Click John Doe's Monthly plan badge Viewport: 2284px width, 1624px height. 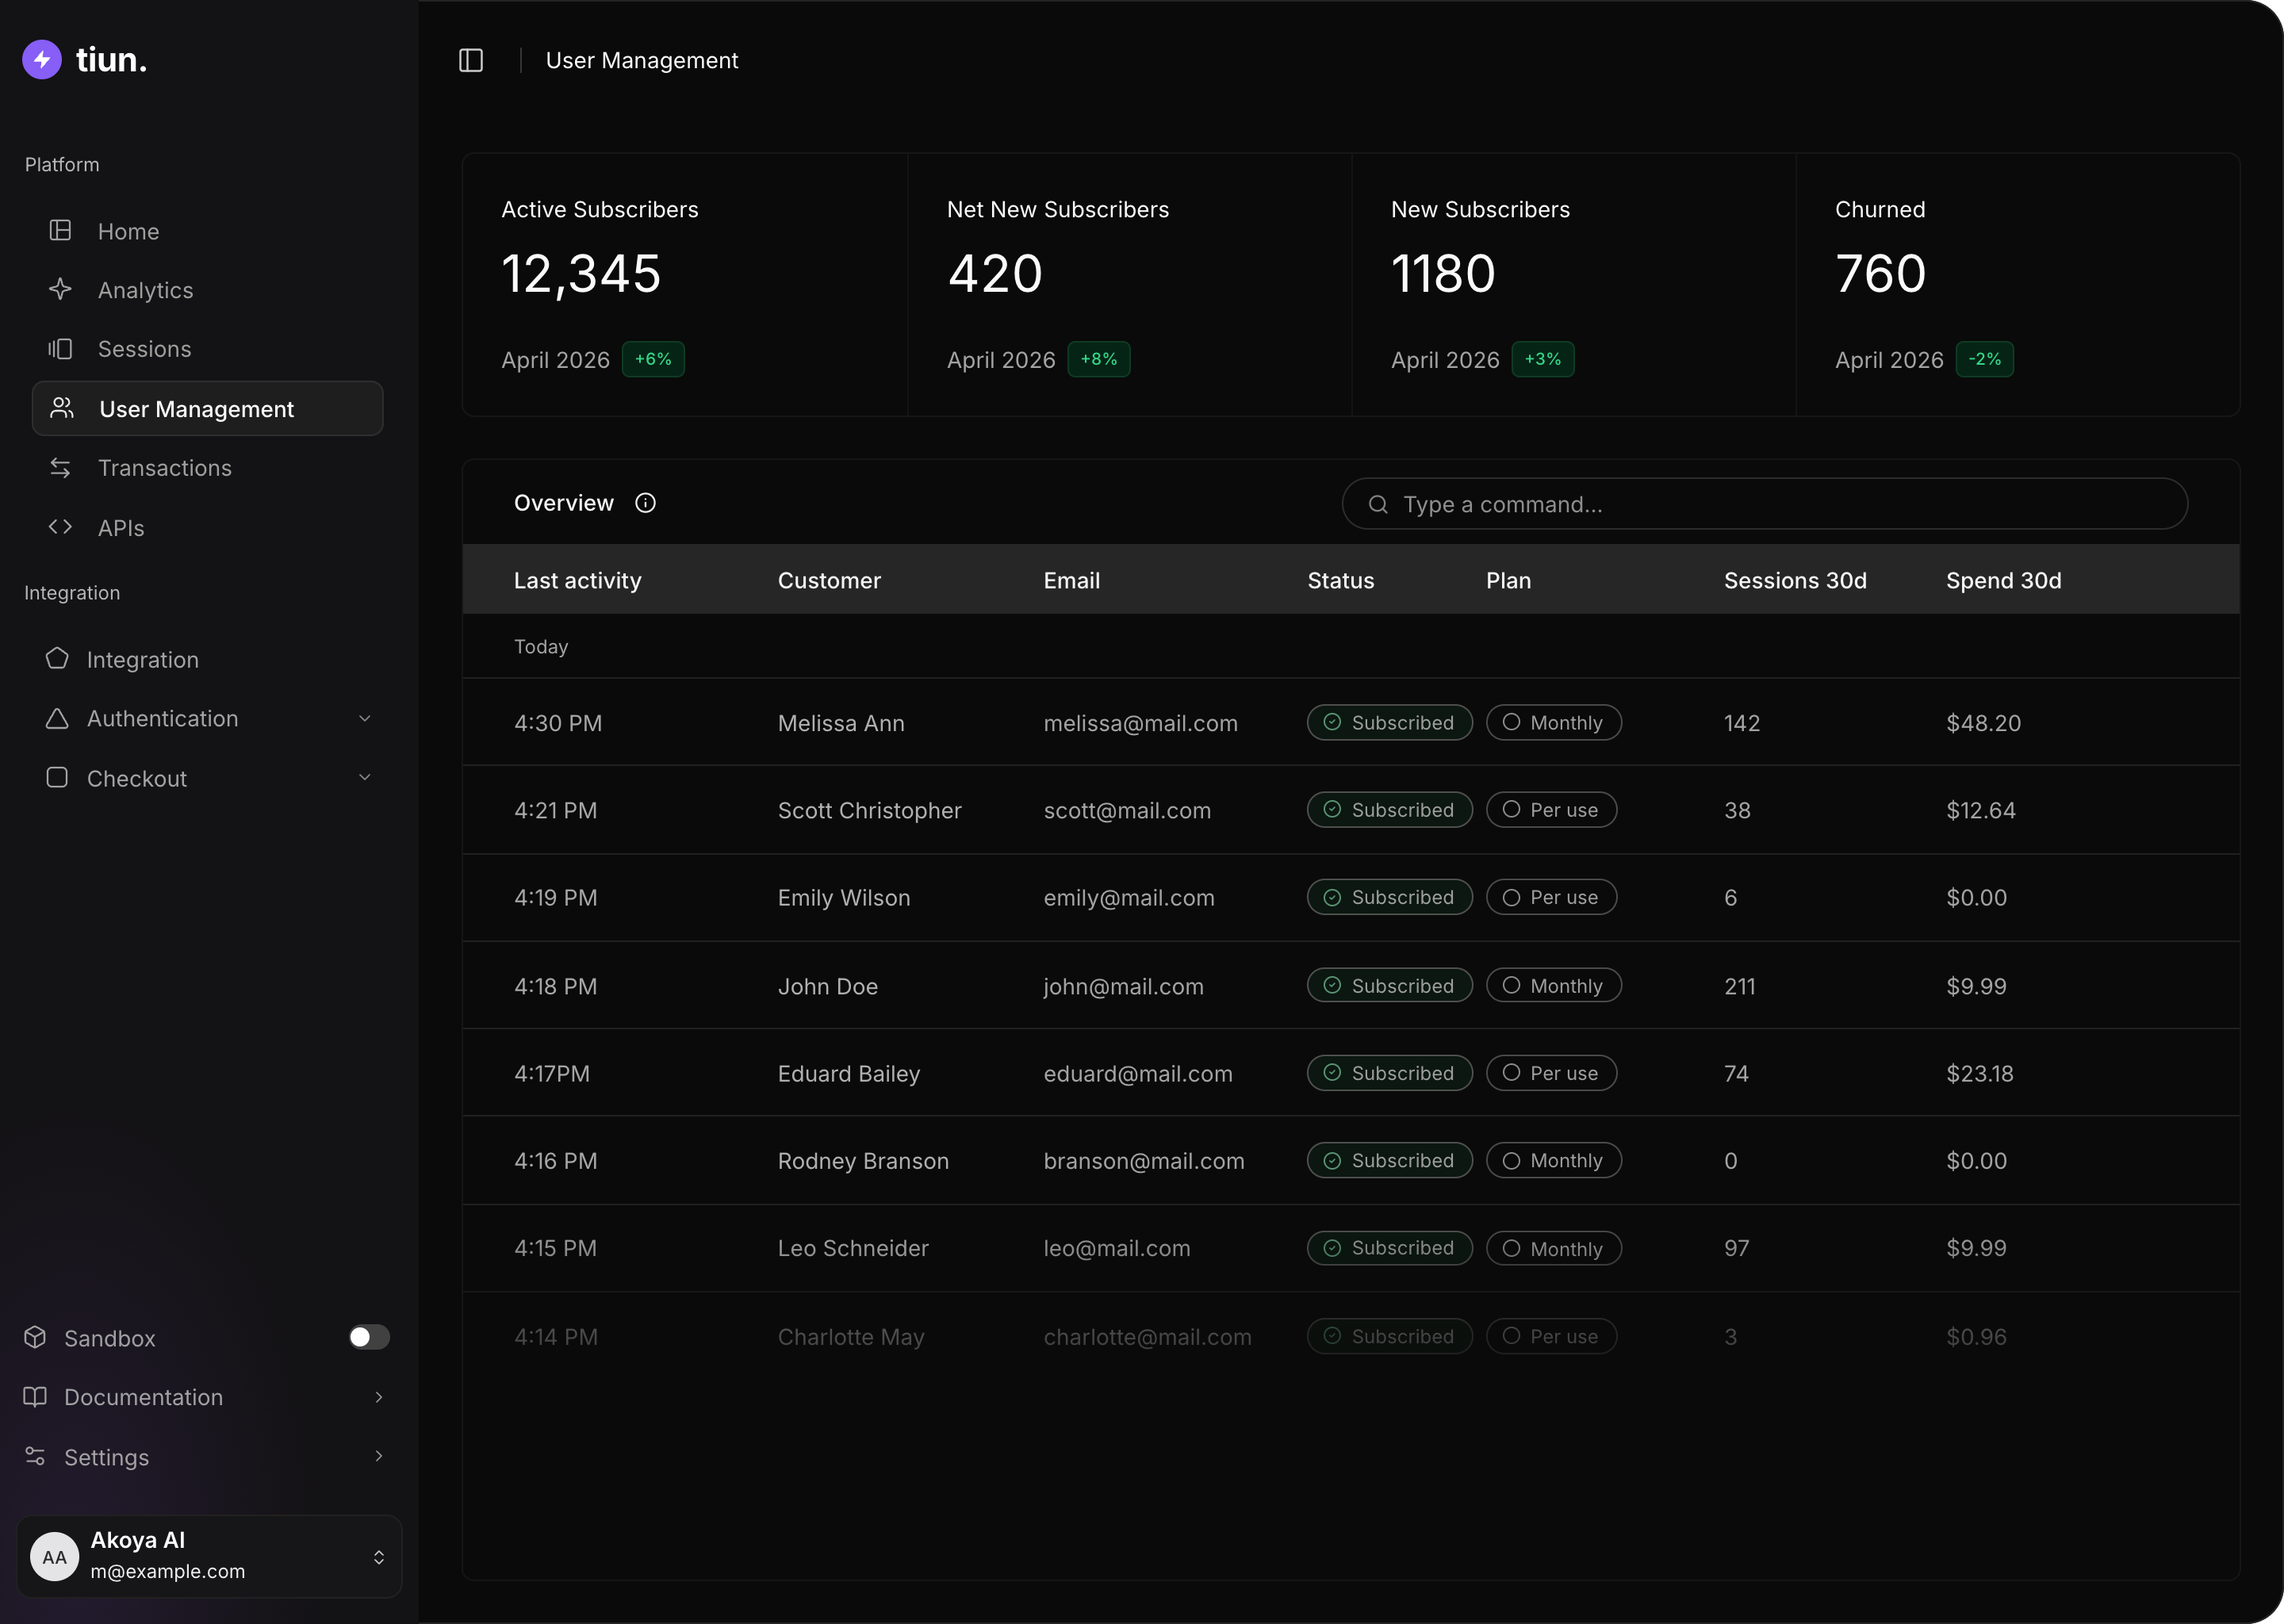[x=1554, y=986]
